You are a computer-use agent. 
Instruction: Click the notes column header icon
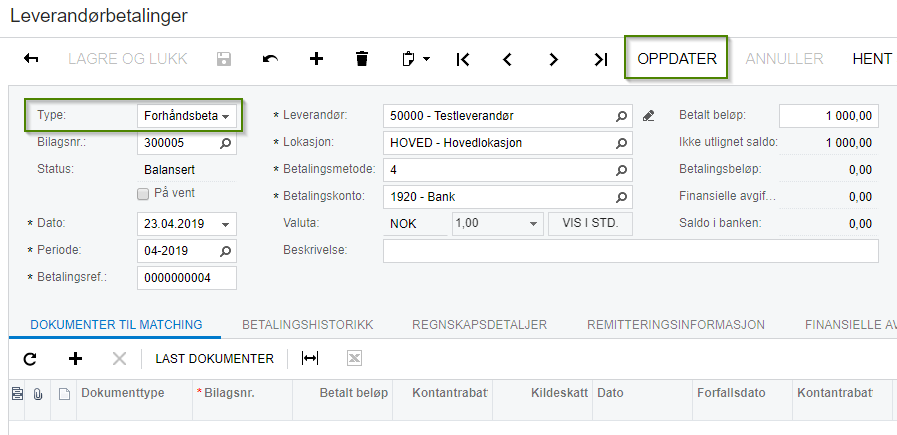17,393
